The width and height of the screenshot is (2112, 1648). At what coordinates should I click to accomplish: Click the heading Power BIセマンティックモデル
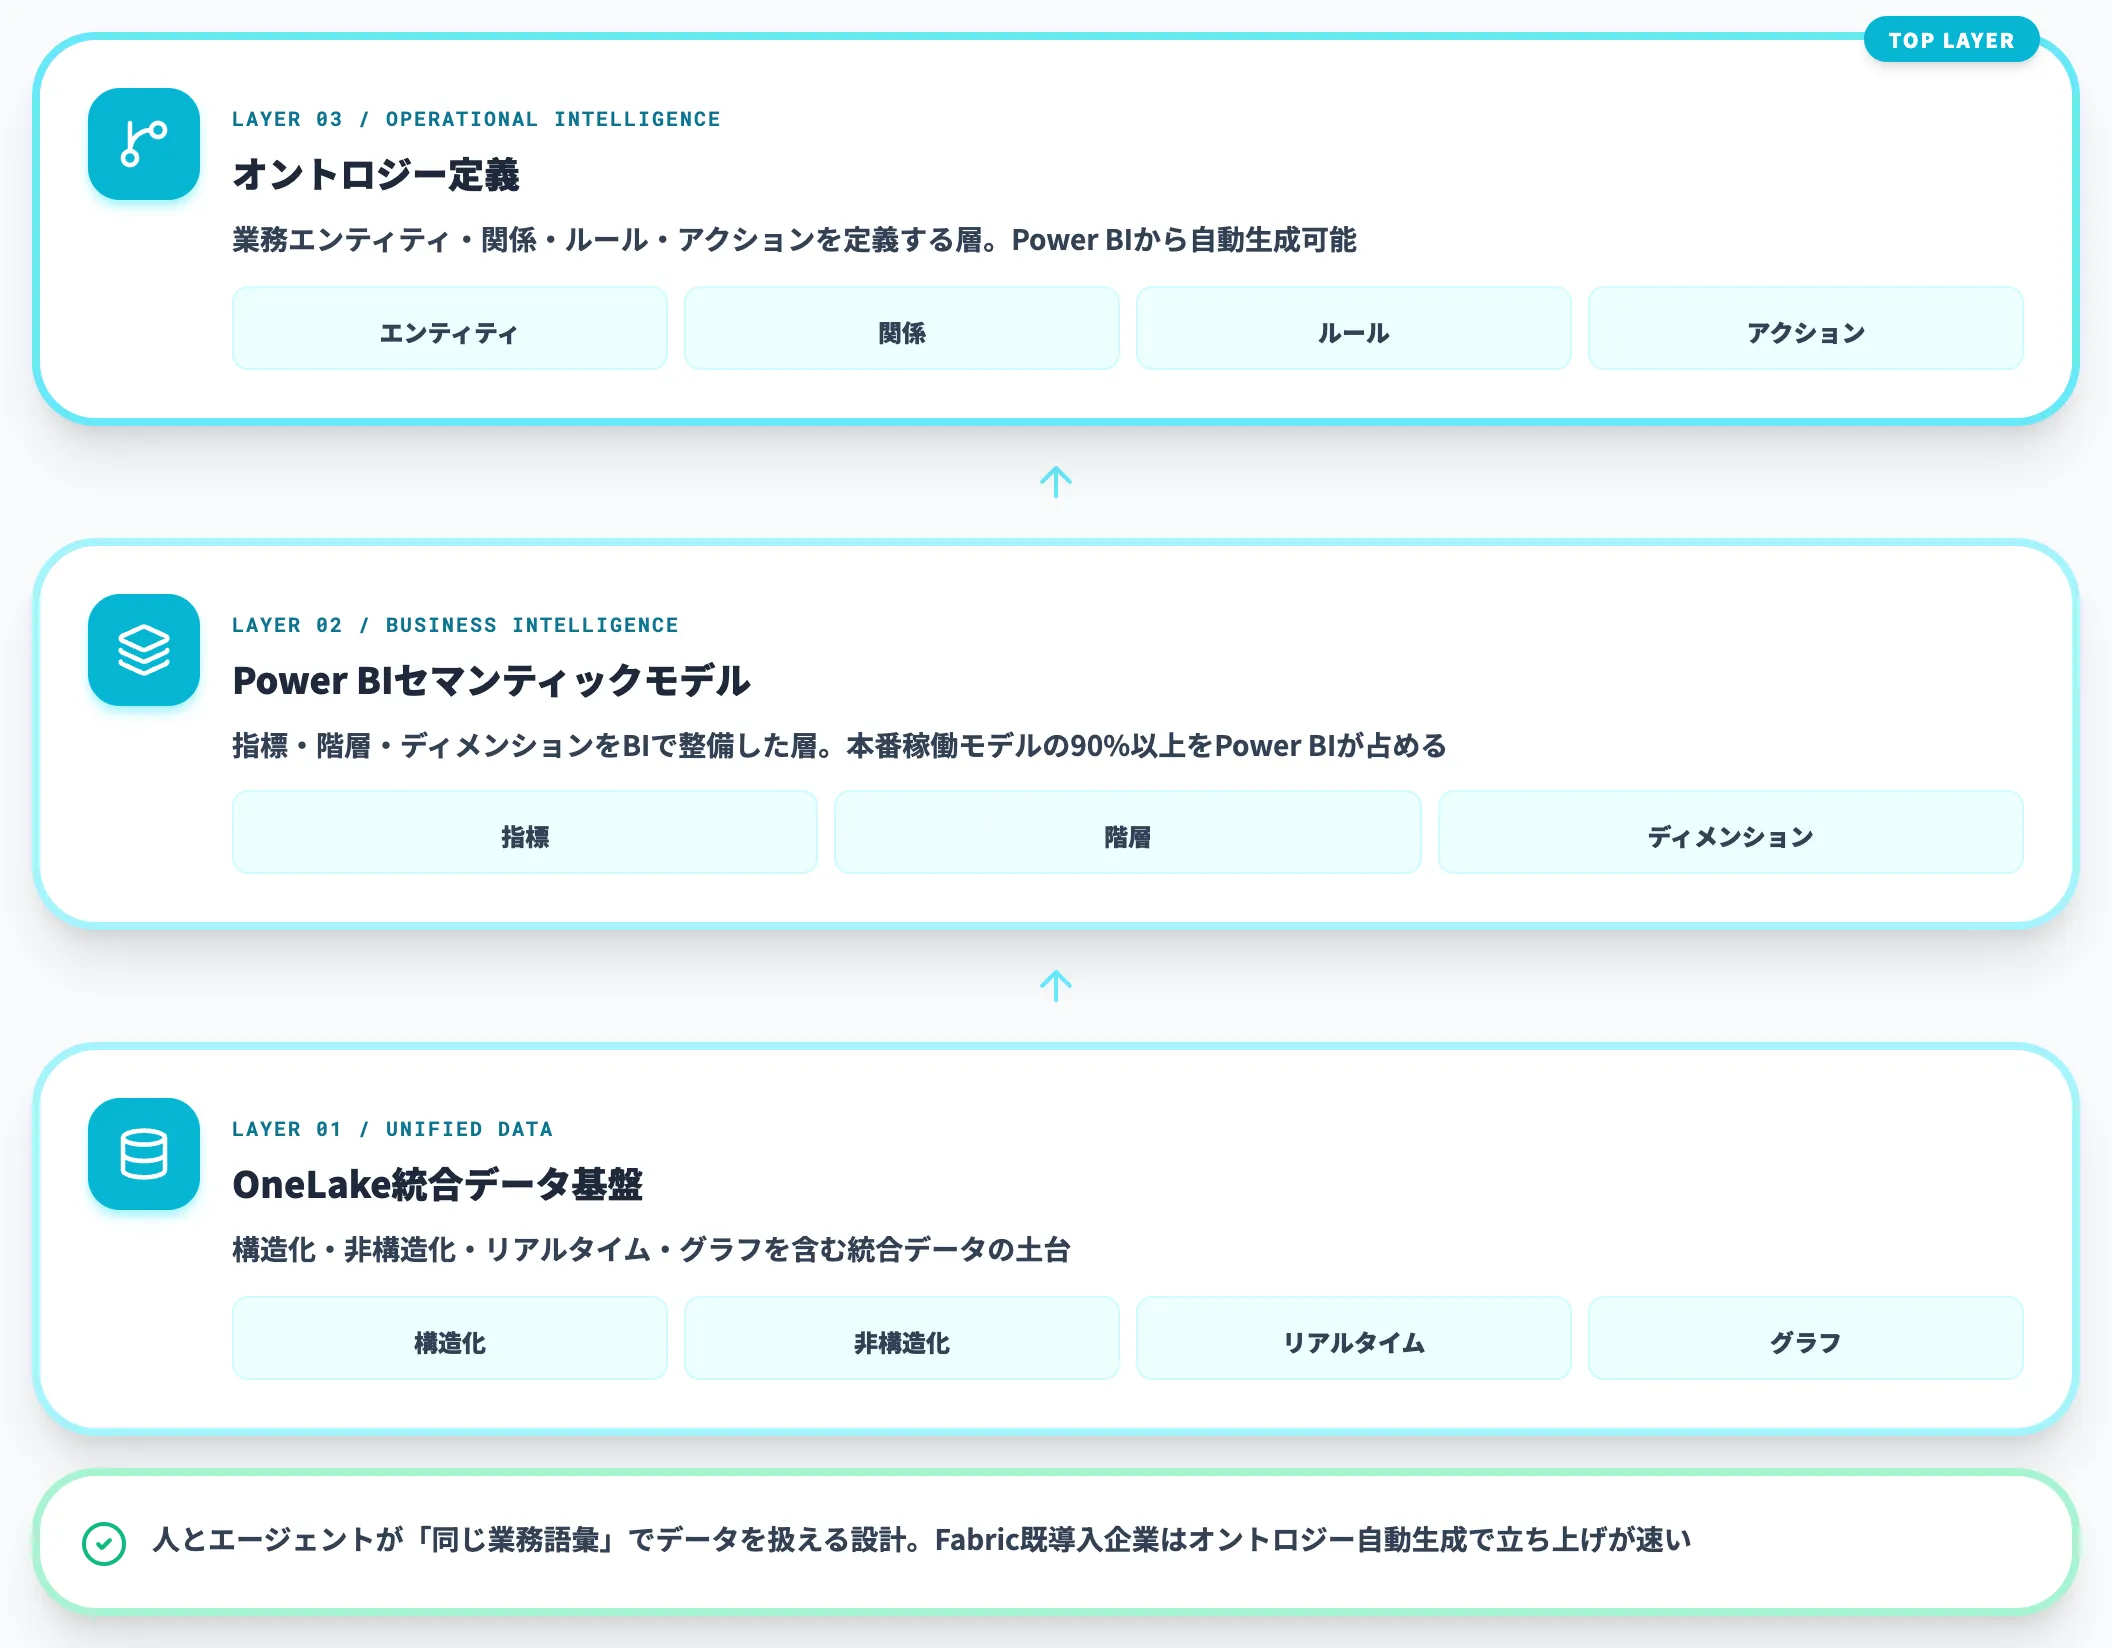491,681
